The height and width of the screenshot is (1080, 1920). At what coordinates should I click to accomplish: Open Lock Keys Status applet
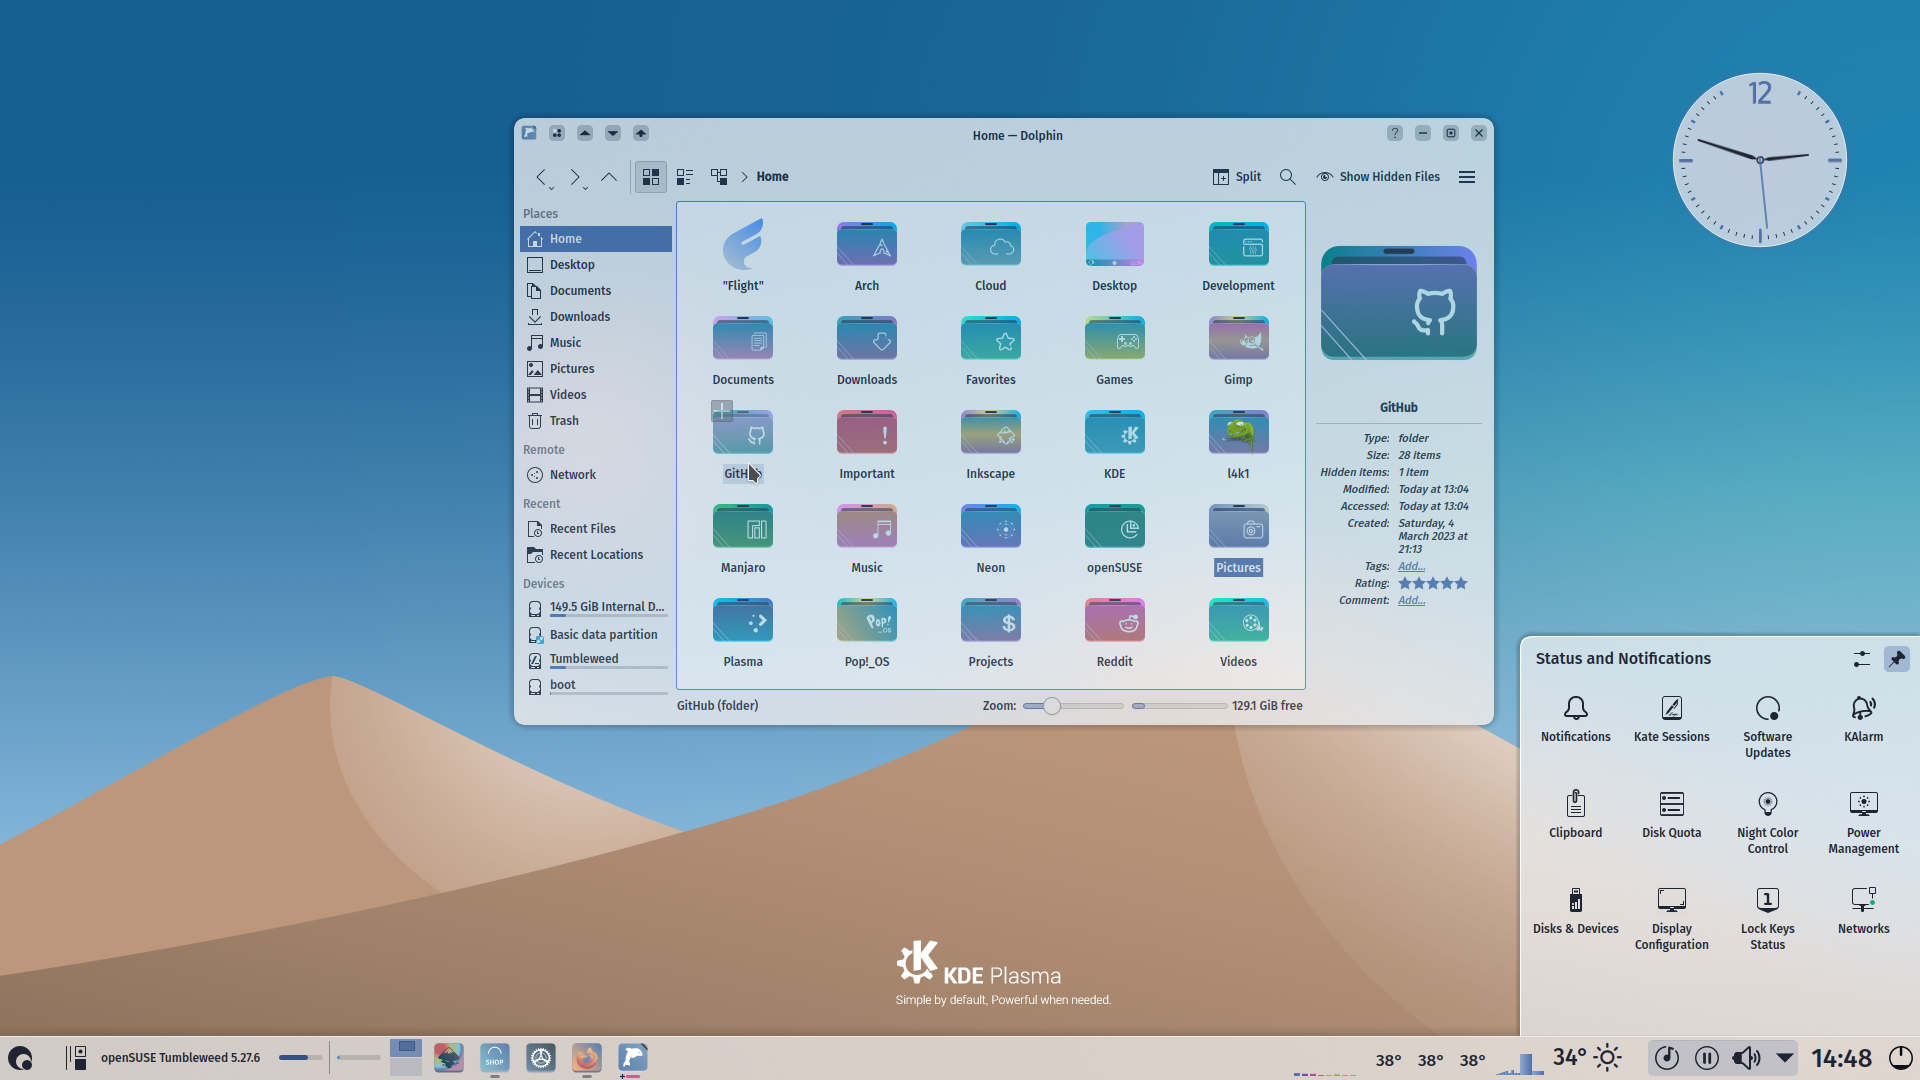[x=1768, y=919]
